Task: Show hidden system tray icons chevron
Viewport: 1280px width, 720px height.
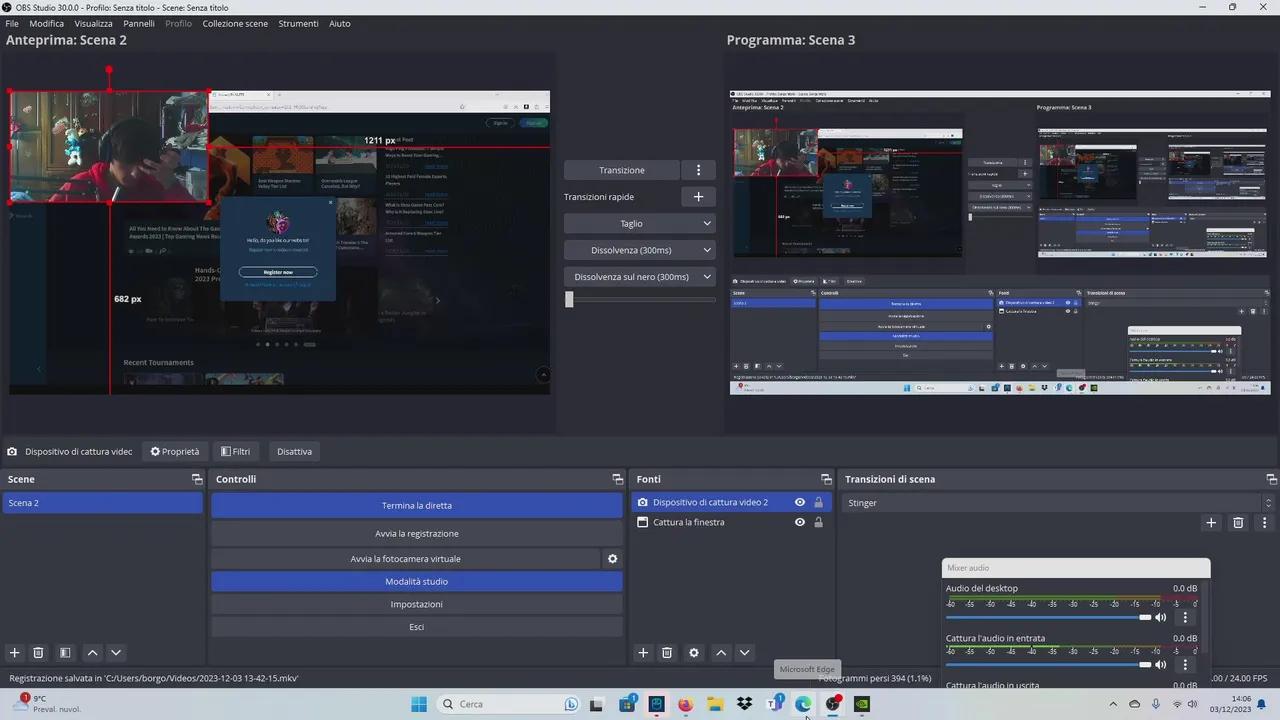Action: click(x=1112, y=704)
